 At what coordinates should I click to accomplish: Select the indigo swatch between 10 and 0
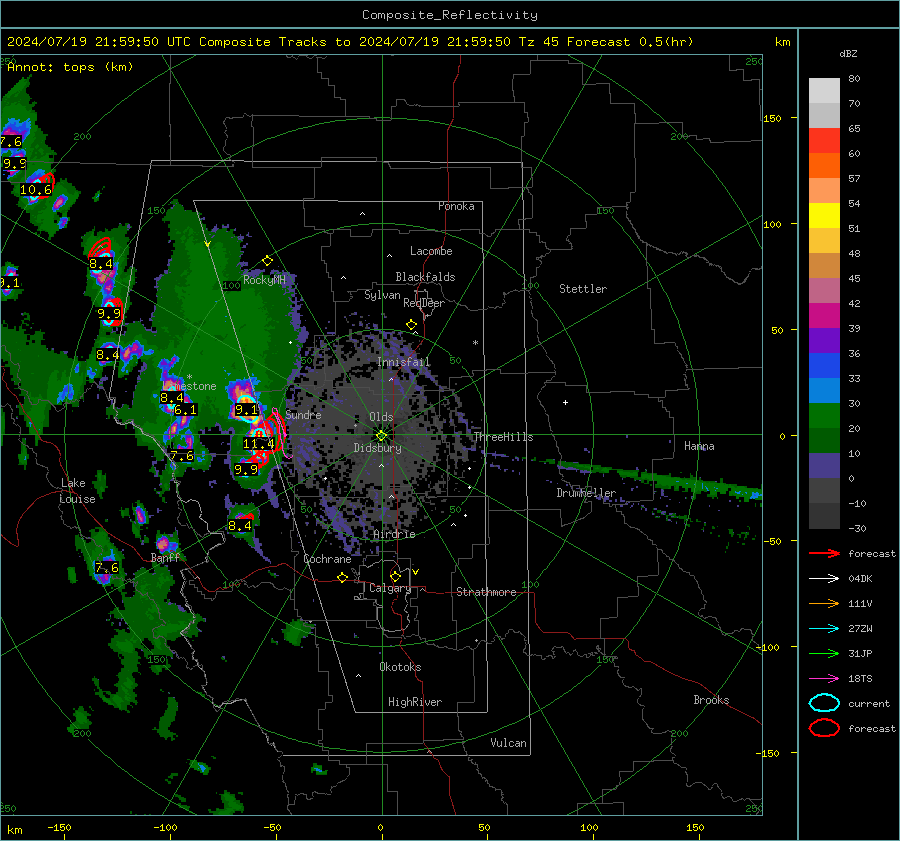(x=824, y=466)
